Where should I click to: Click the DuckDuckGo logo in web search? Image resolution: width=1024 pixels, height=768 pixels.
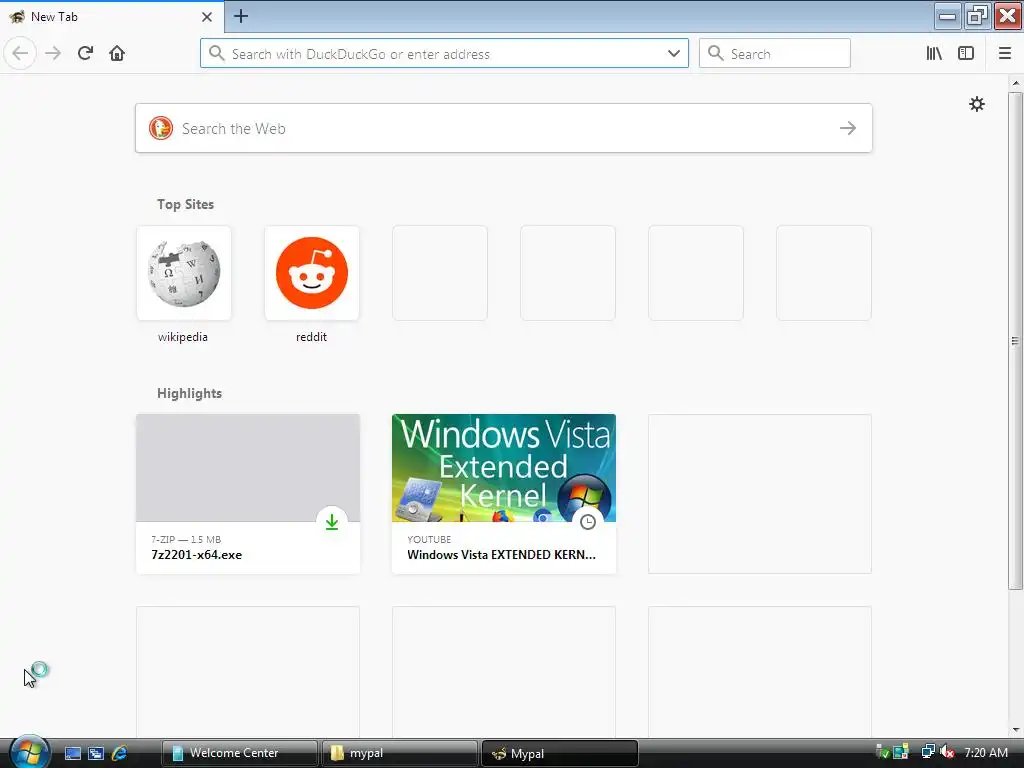[161, 128]
